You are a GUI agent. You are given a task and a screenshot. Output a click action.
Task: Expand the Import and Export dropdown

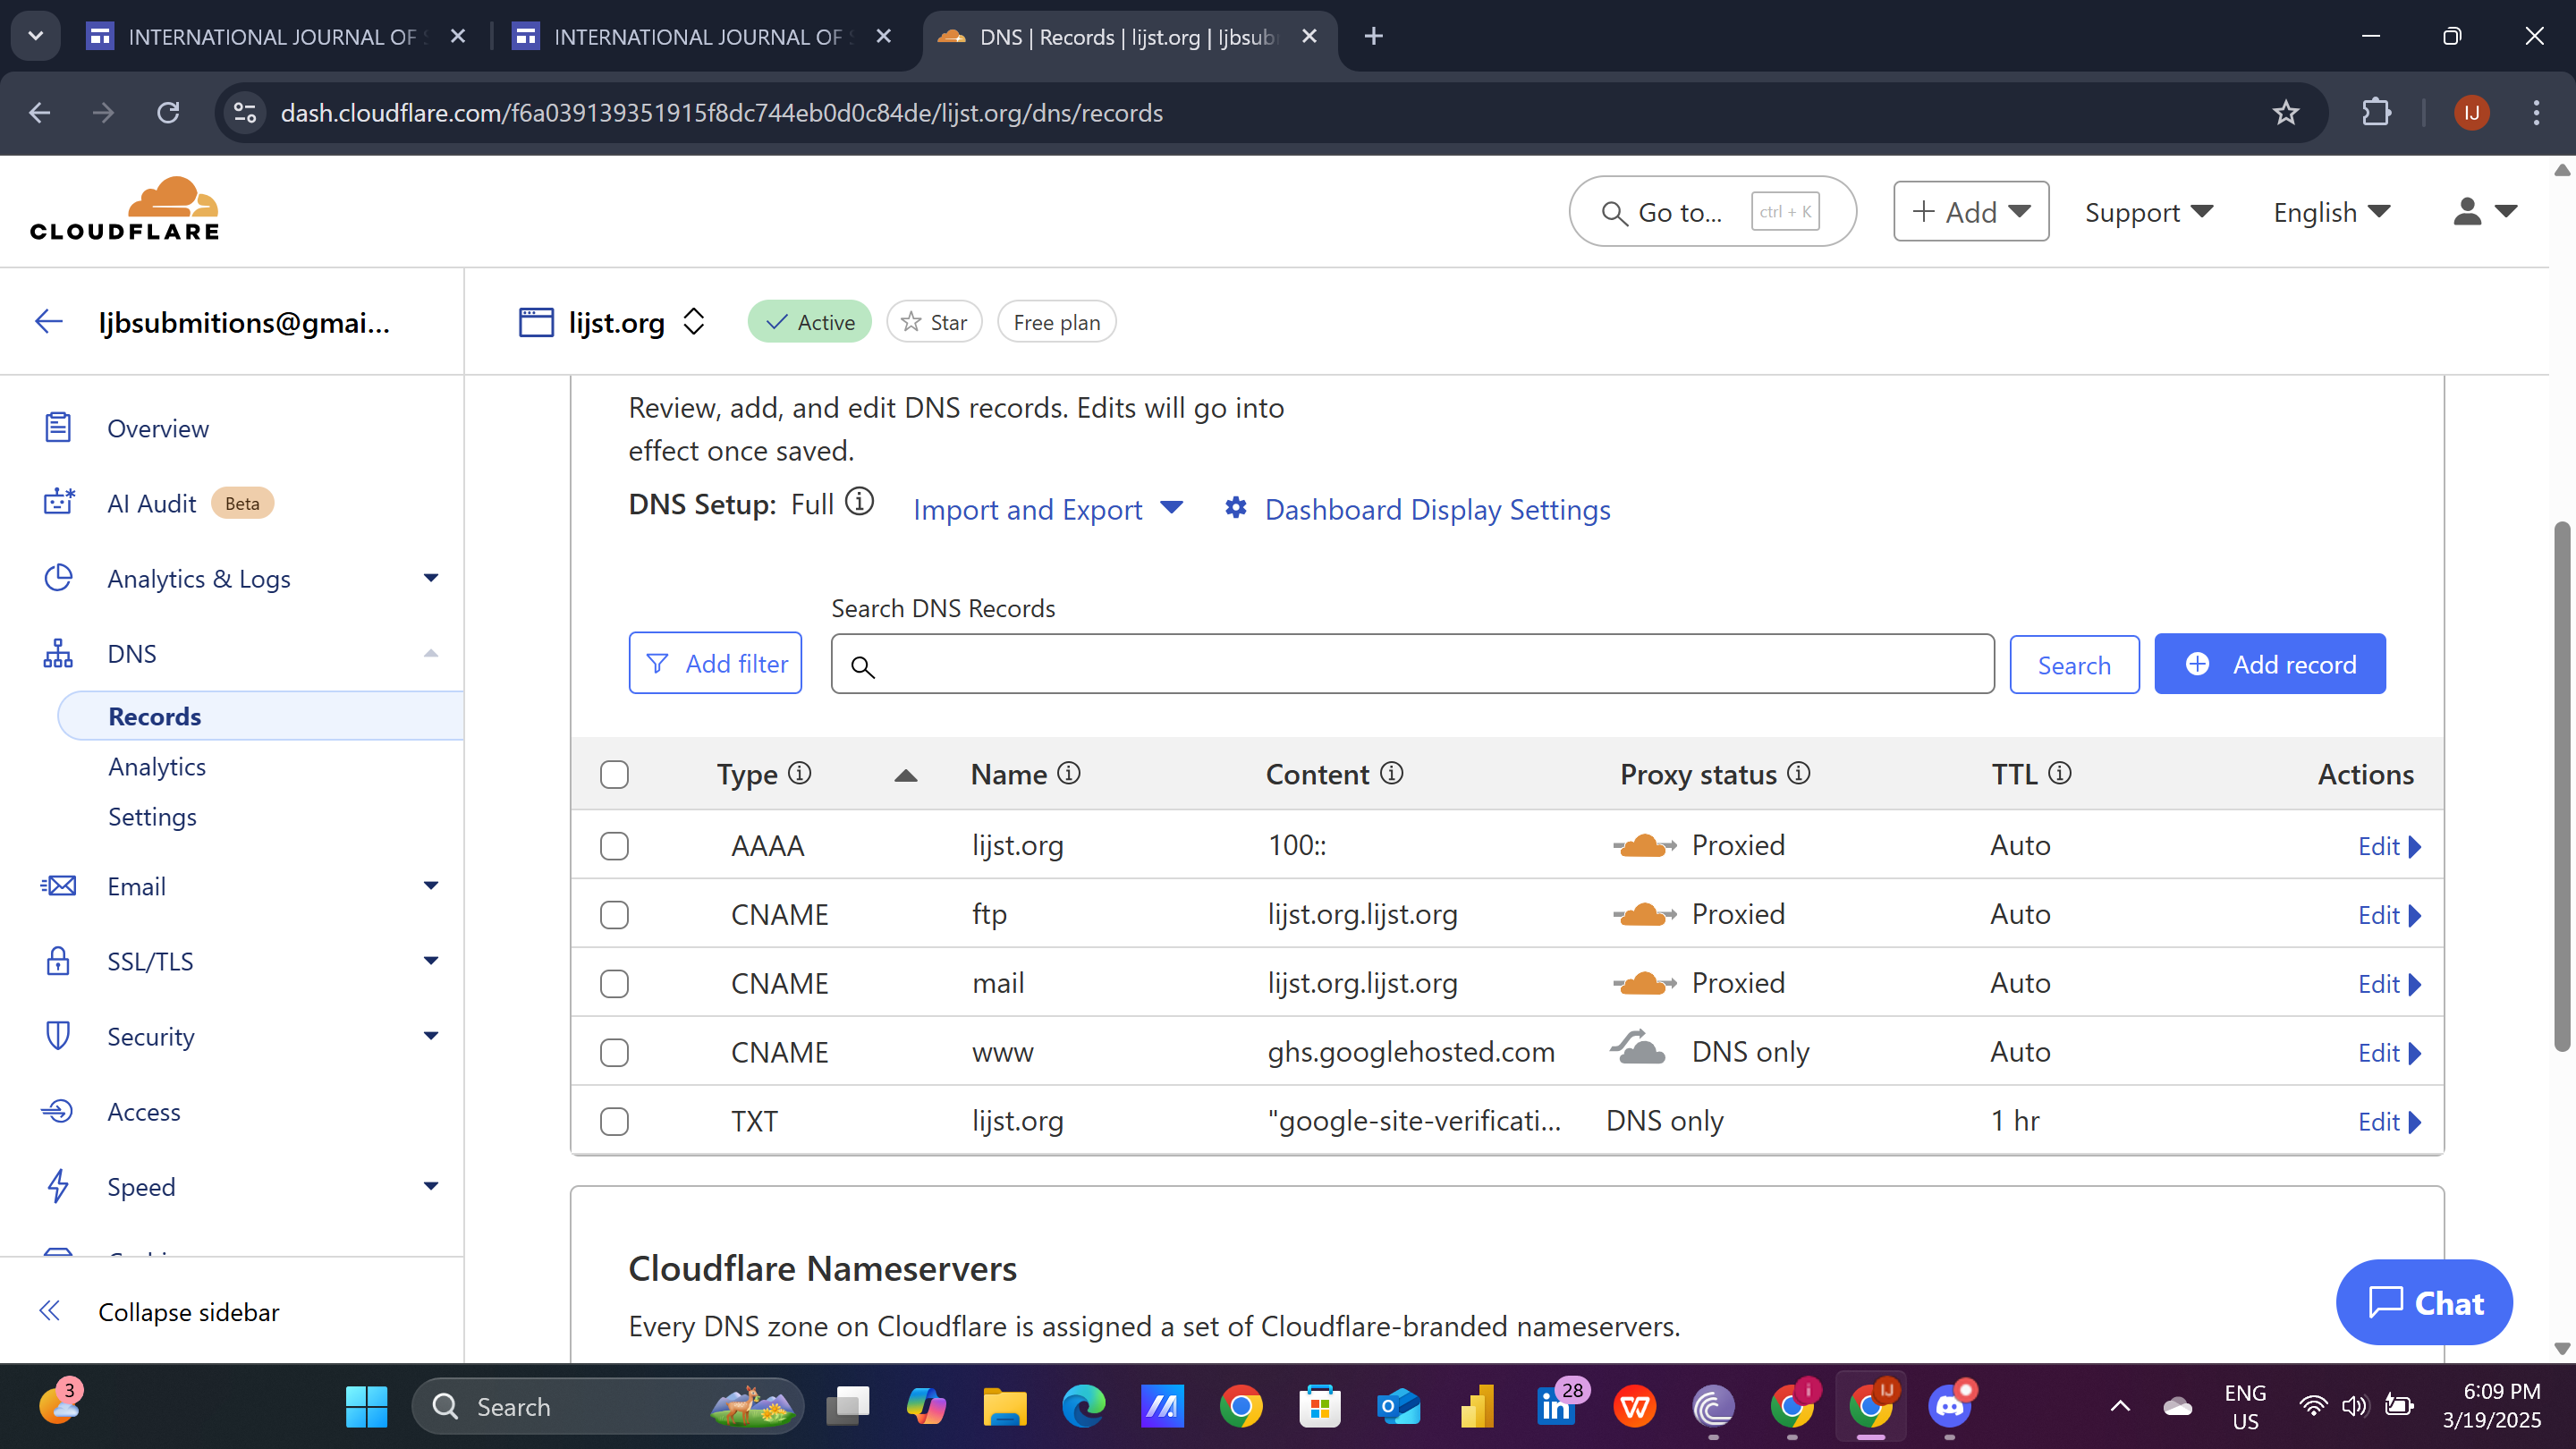click(x=1047, y=510)
